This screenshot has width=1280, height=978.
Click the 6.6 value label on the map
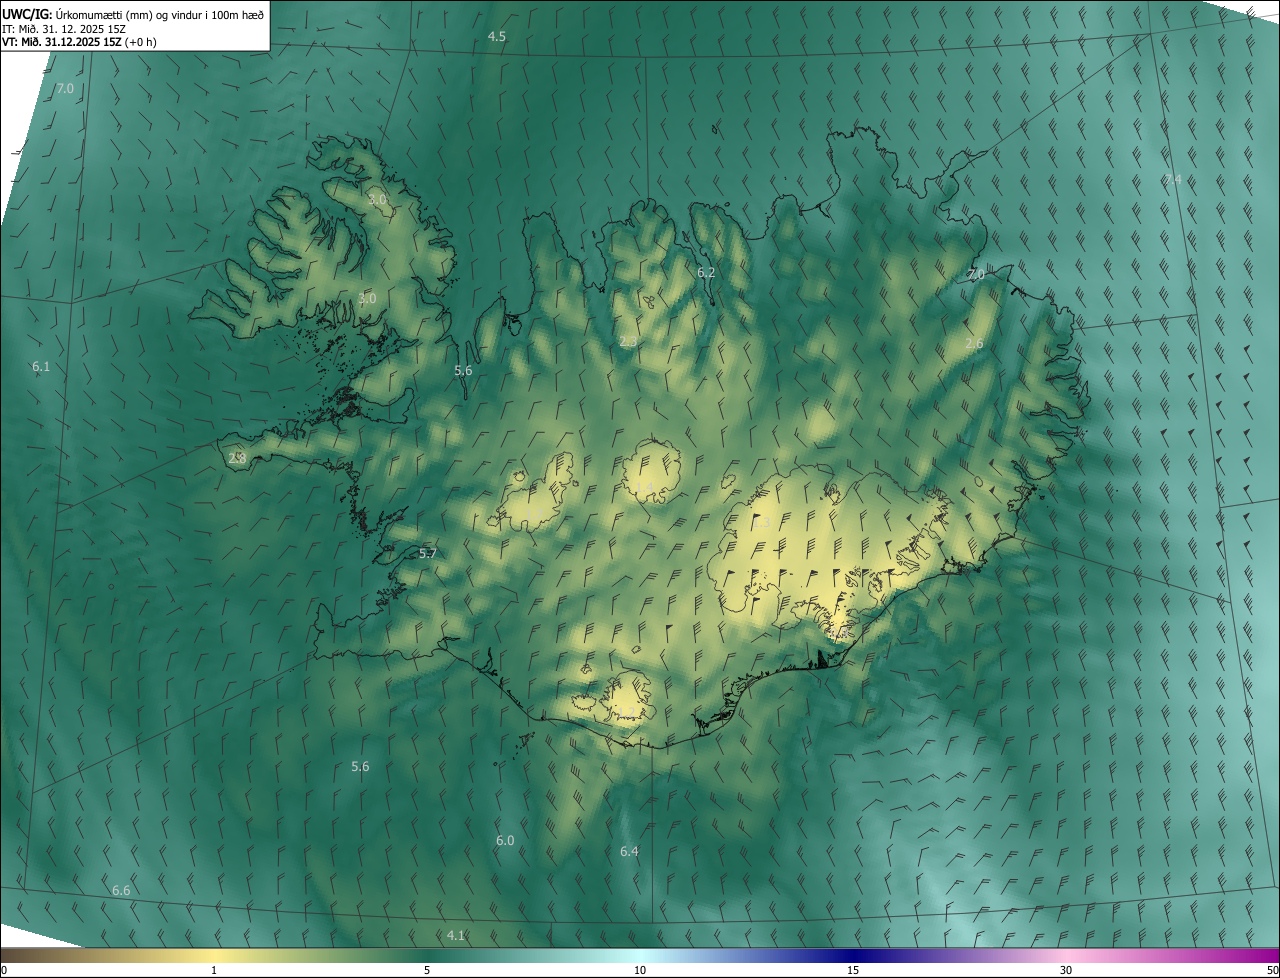[x=121, y=890]
